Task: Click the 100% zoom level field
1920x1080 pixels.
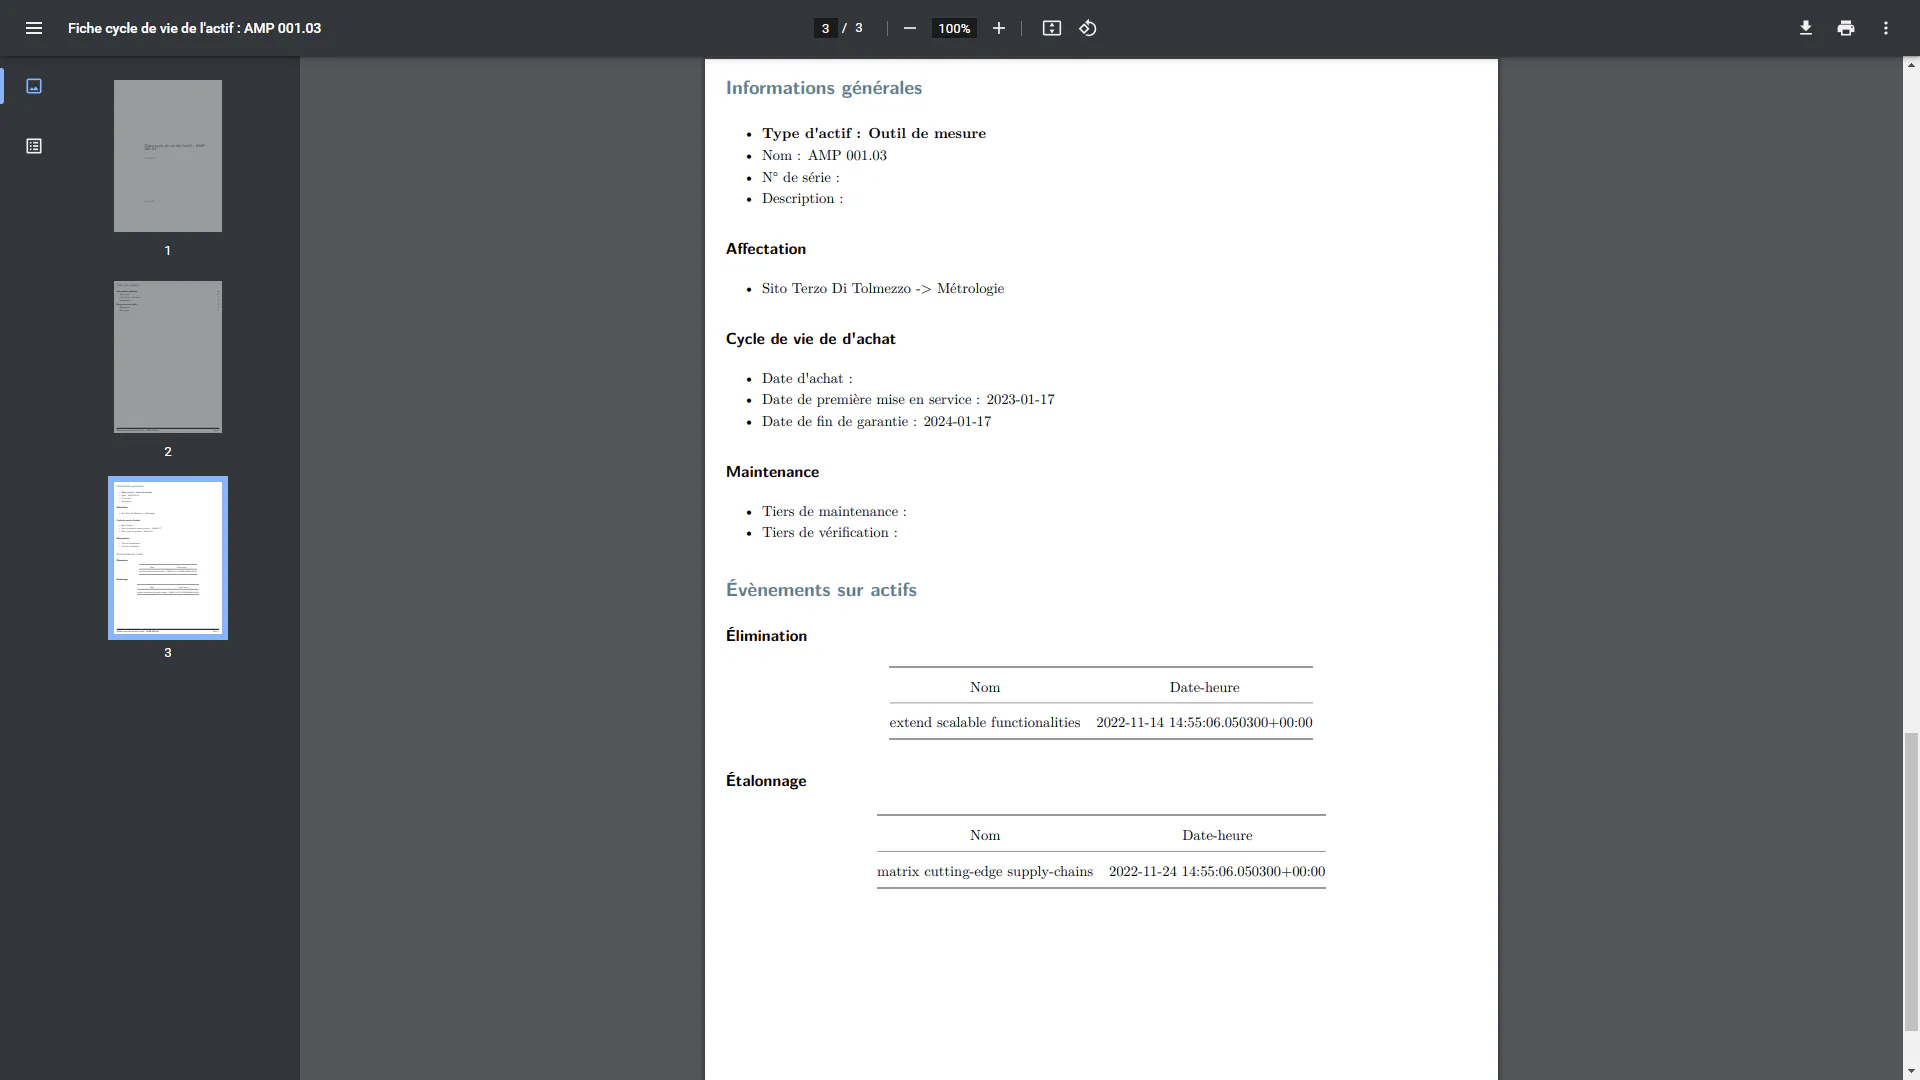Action: pyautogui.click(x=954, y=28)
